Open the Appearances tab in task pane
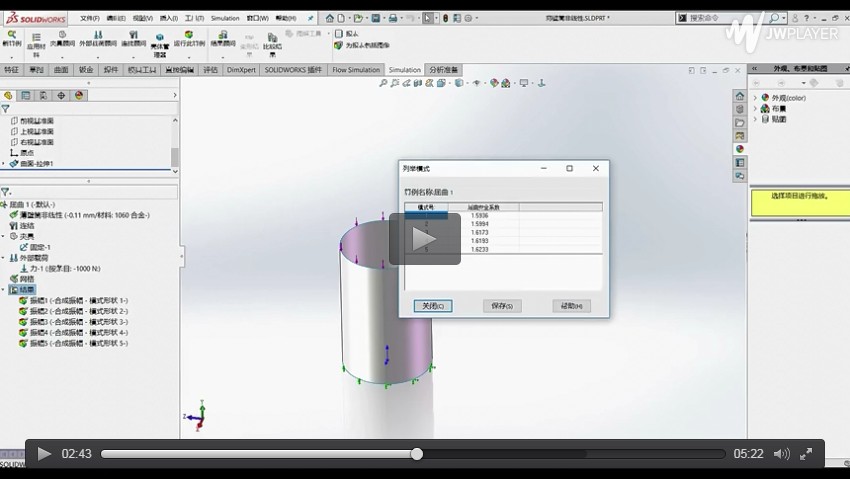850x479 pixels. [x=740, y=149]
